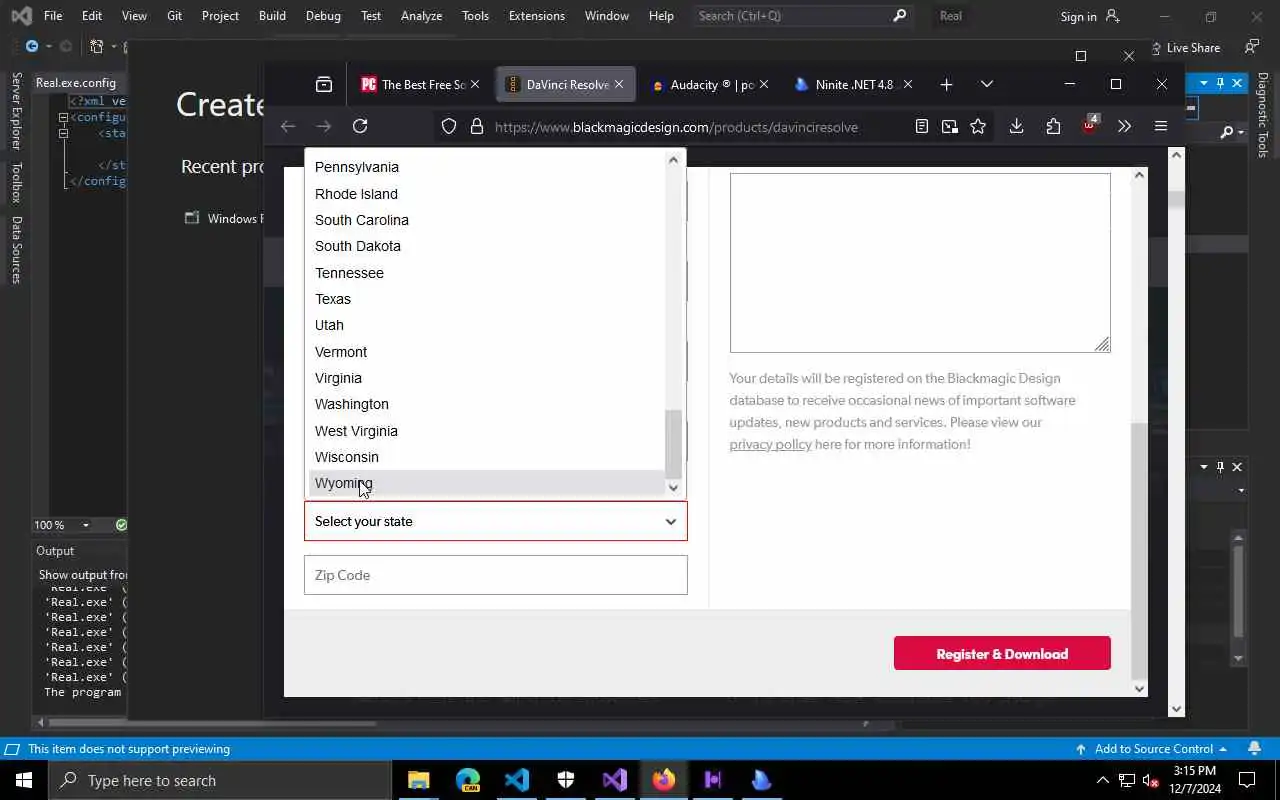Open Firefox tab overview icon
This screenshot has width=1280, height=800.
click(324, 85)
